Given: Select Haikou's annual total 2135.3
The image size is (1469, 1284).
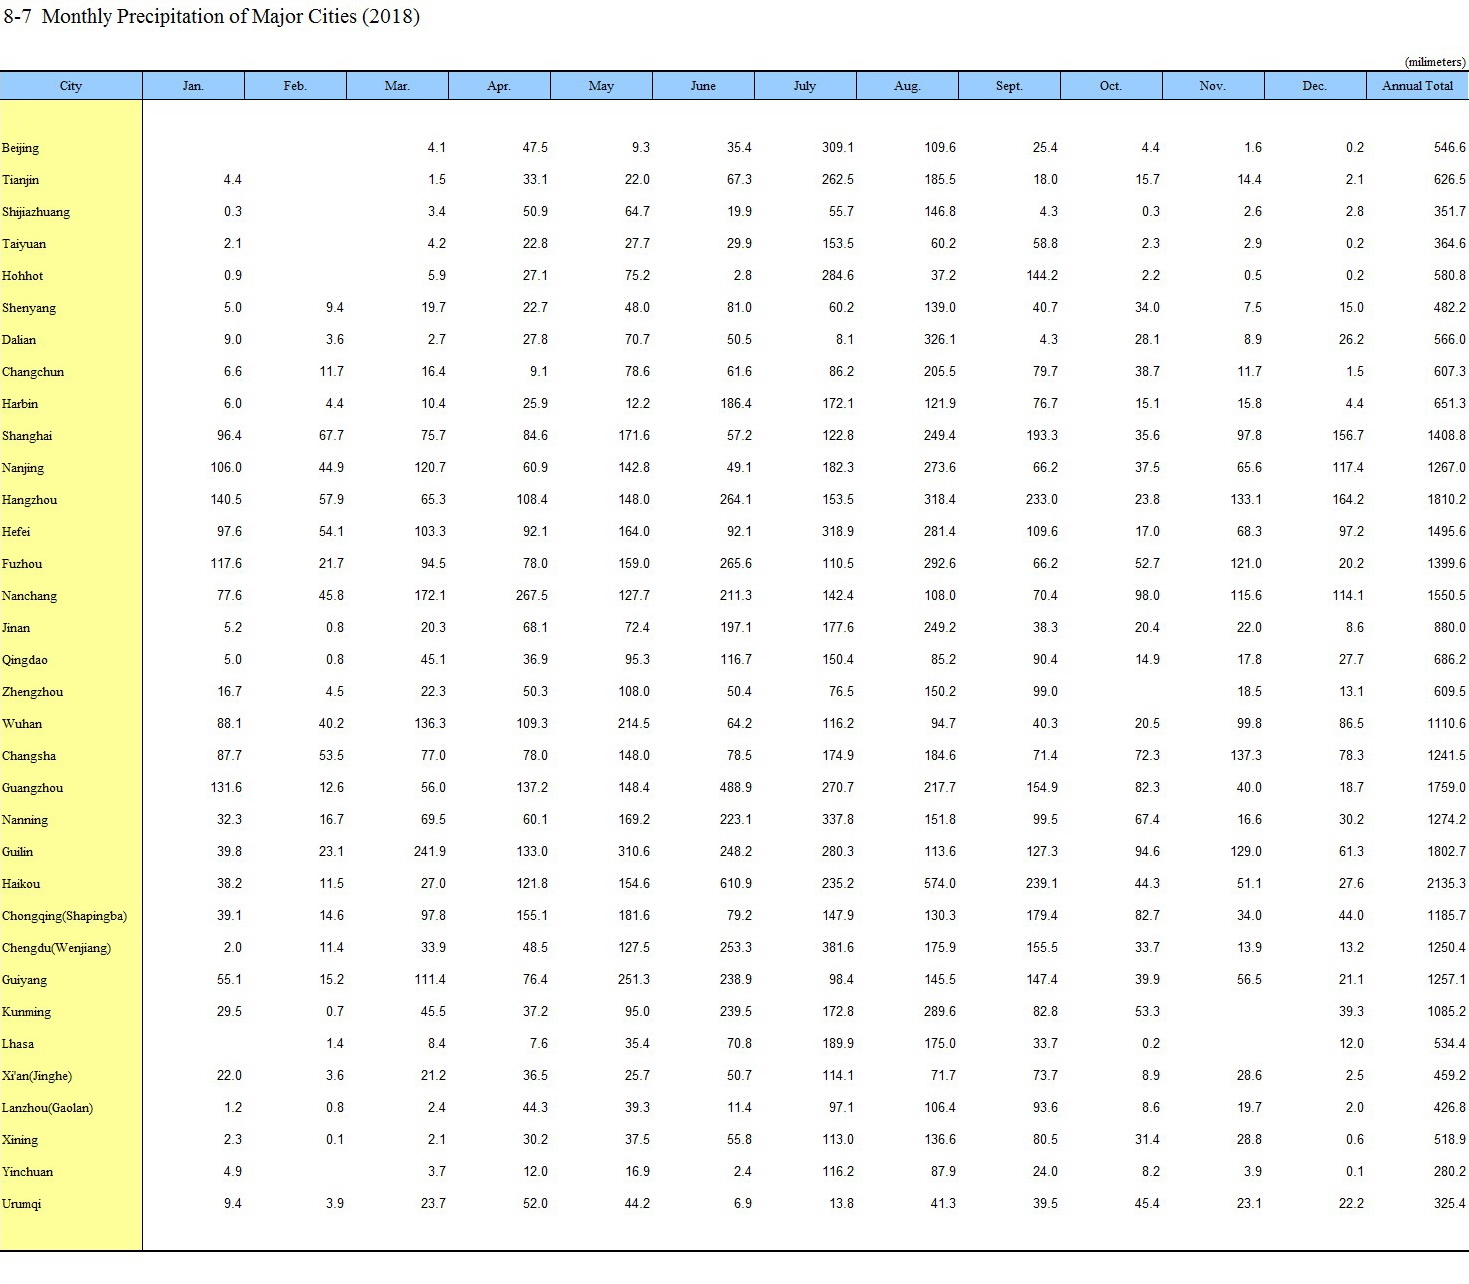Looking at the screenshot, I should (1446, 884).
